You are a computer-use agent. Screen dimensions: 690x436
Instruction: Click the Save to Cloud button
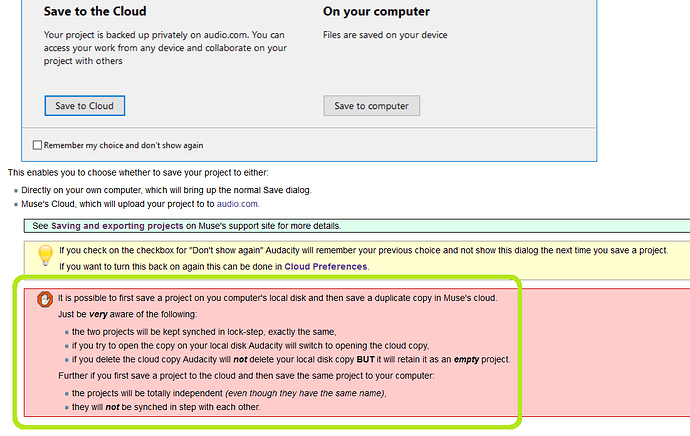pyautogui.click(x=84, y=106)
